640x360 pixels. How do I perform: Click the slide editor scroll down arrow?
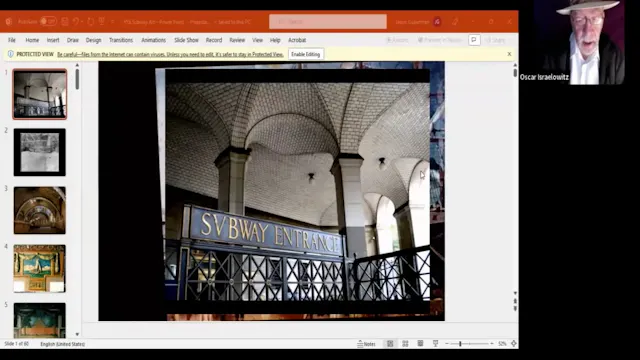click(515, 293)
